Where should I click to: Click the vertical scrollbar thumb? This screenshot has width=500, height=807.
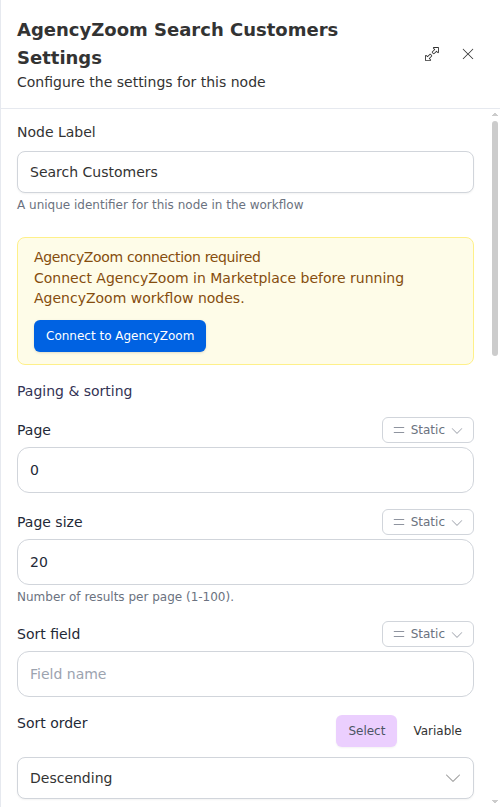(x=495, y=238)
